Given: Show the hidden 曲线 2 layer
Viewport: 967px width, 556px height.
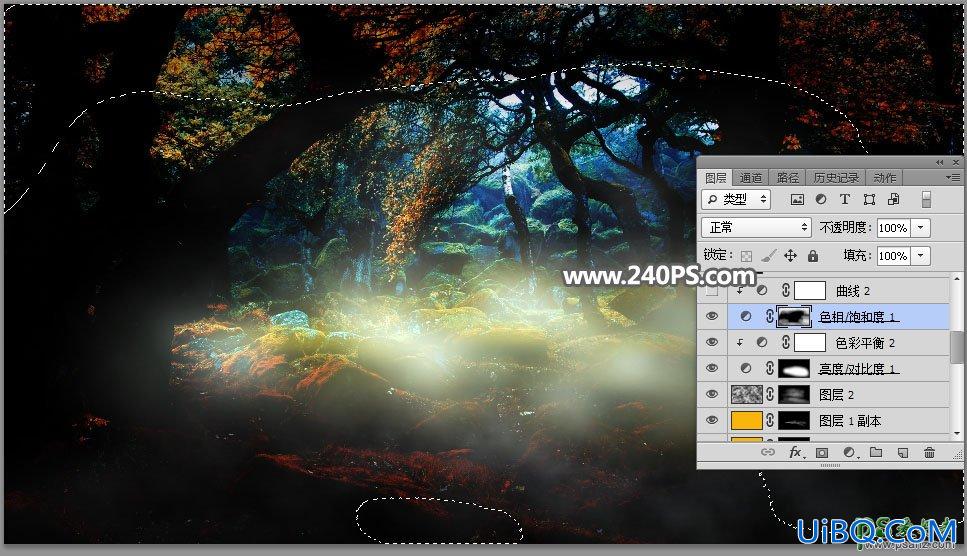Looking at the screenshot, I should tap(712, 290).
